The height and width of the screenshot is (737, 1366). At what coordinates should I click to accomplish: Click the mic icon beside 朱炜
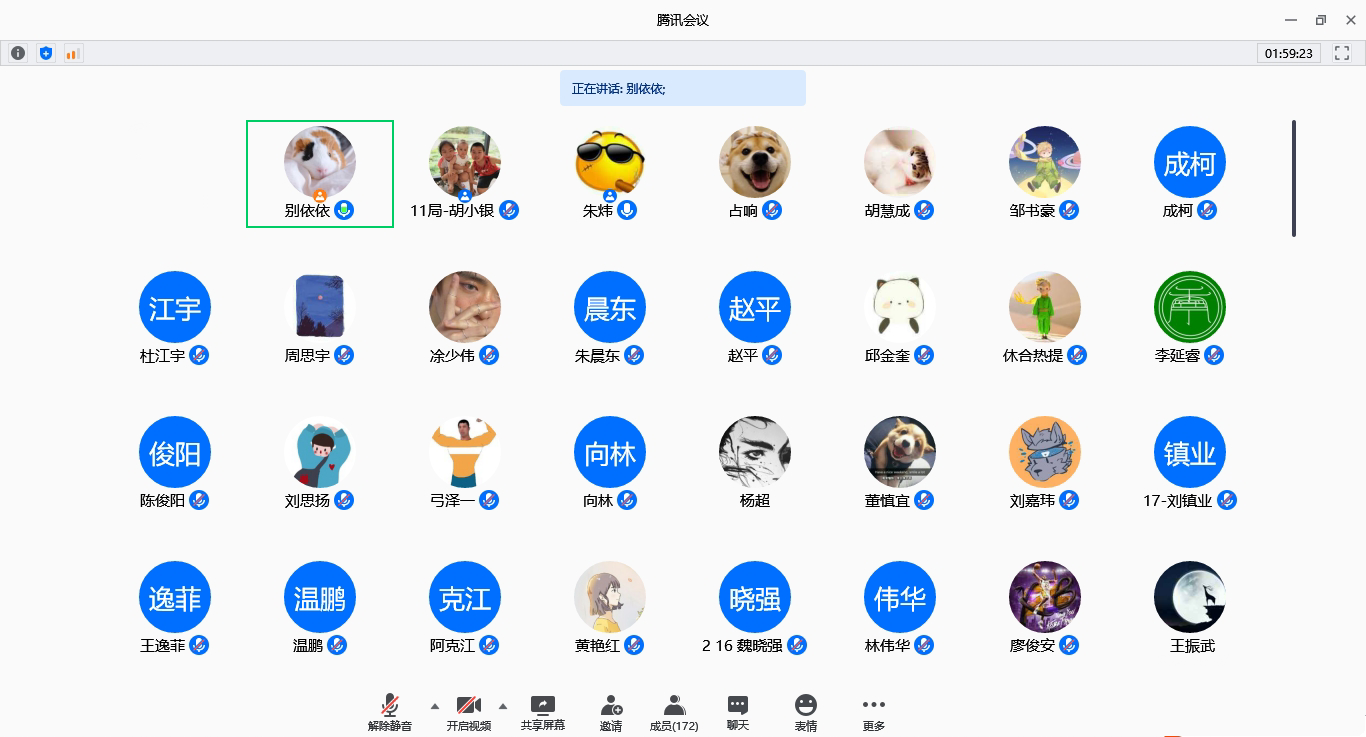pos(627,210)
